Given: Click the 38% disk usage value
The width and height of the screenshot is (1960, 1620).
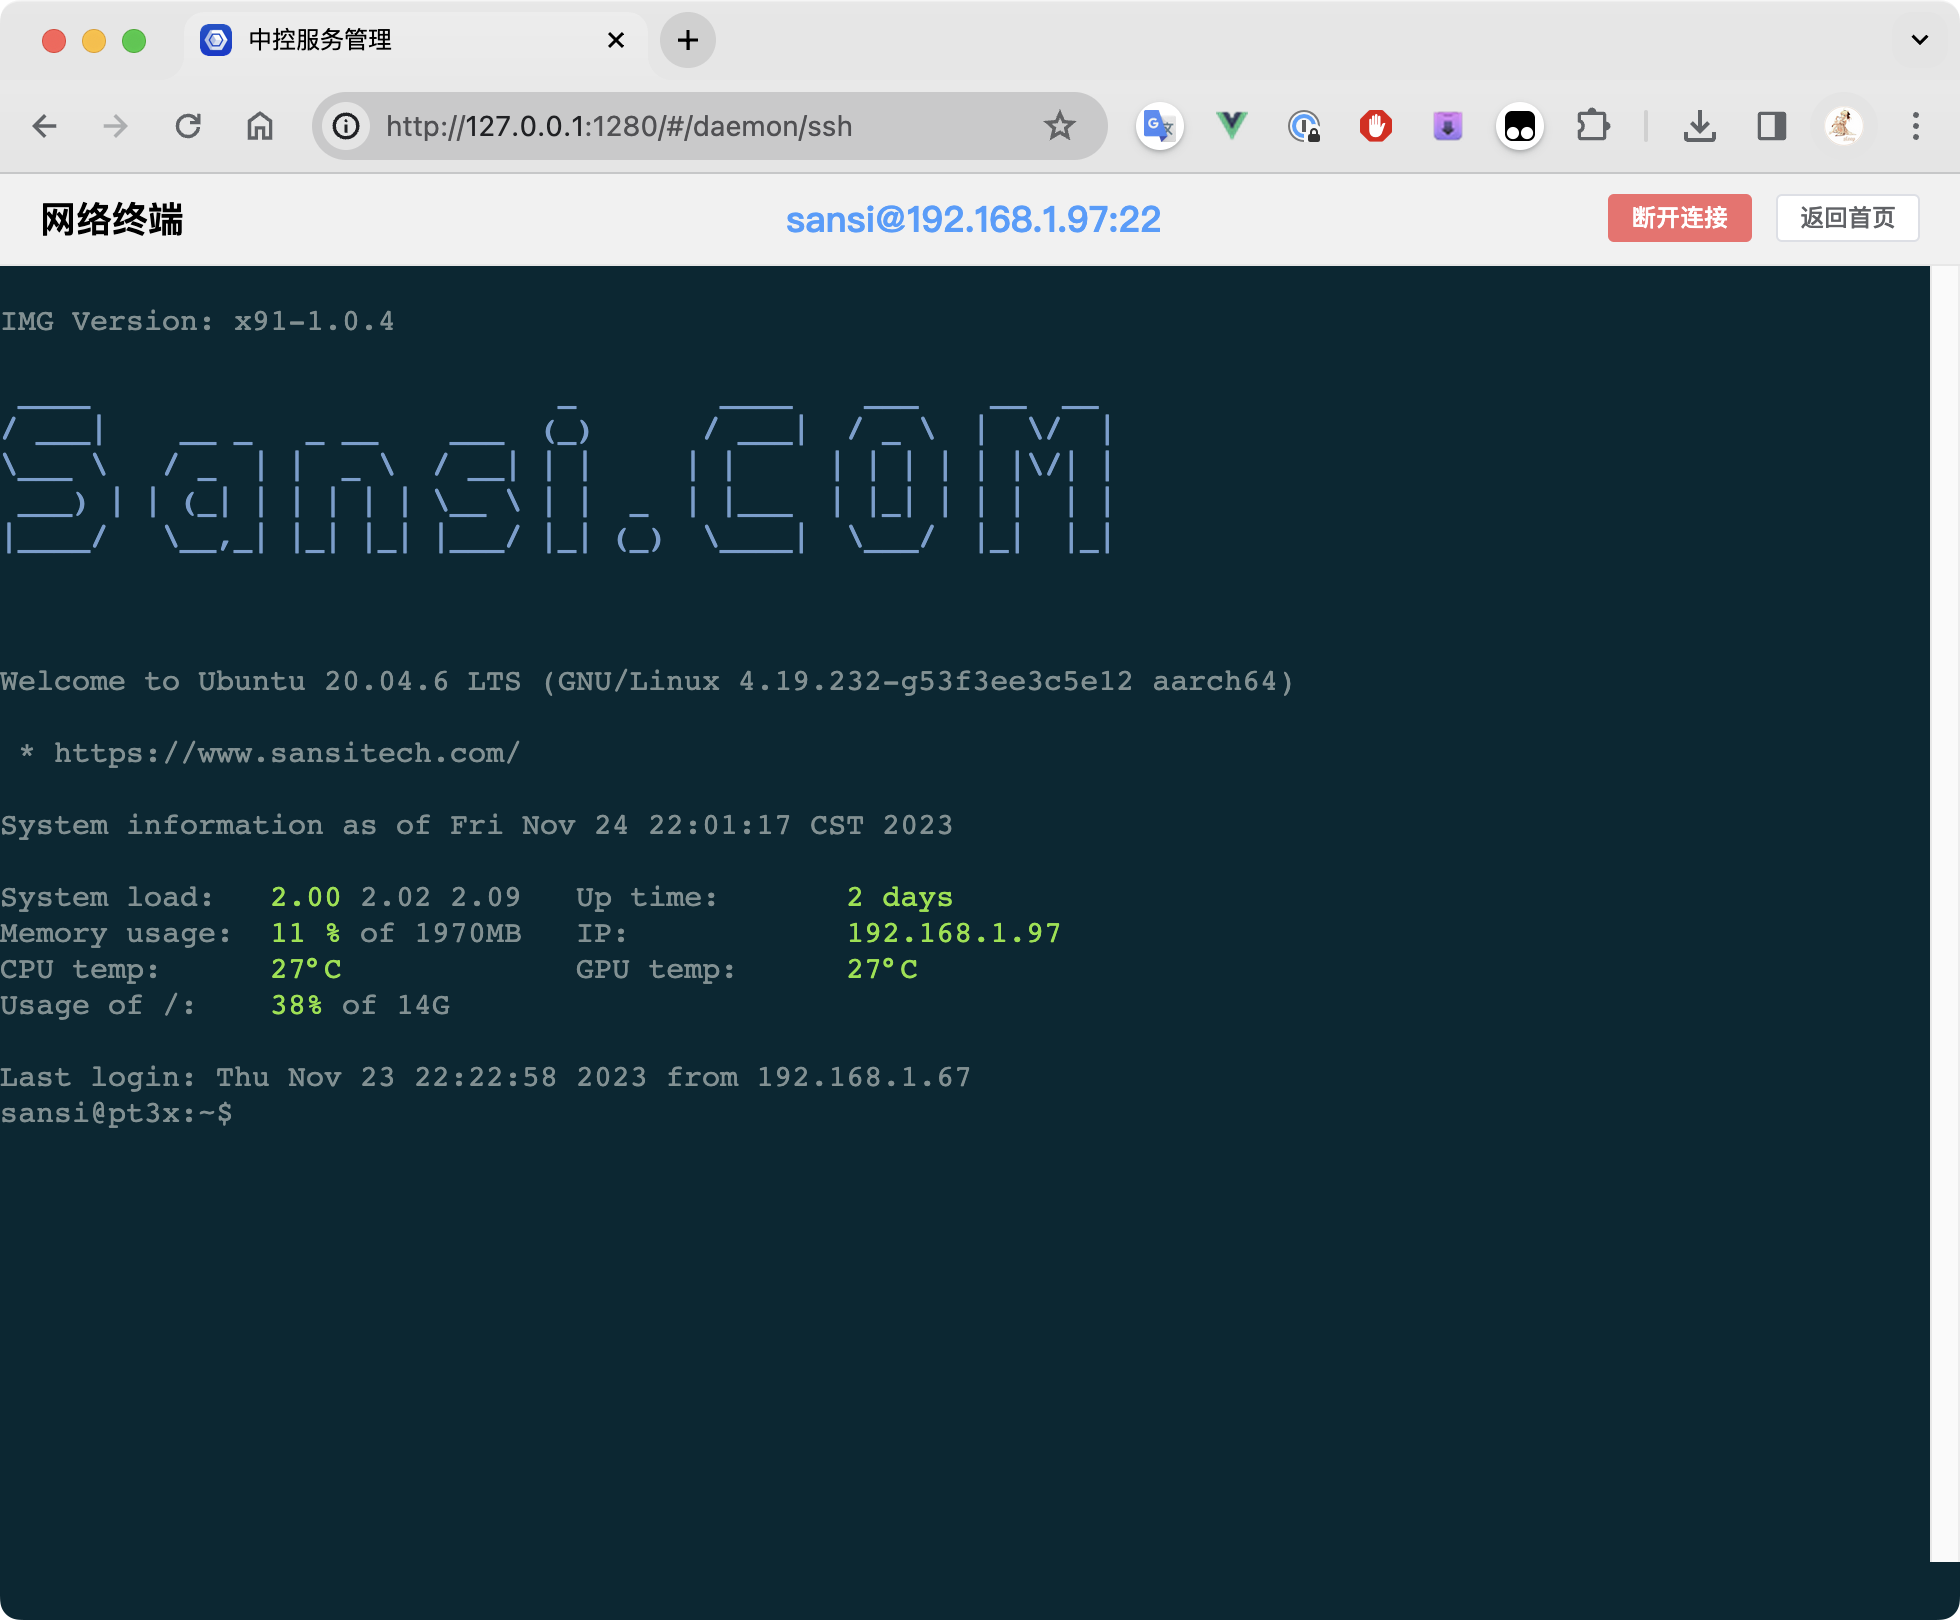Looking at the screenshot, I should [x=297, y=1005].
